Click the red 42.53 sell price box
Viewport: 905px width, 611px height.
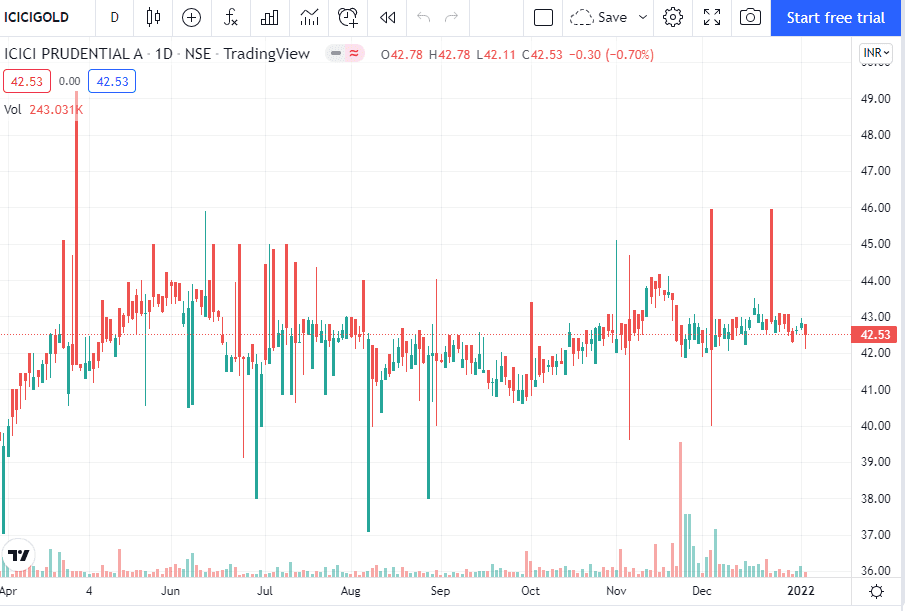(x=27, y=81)
